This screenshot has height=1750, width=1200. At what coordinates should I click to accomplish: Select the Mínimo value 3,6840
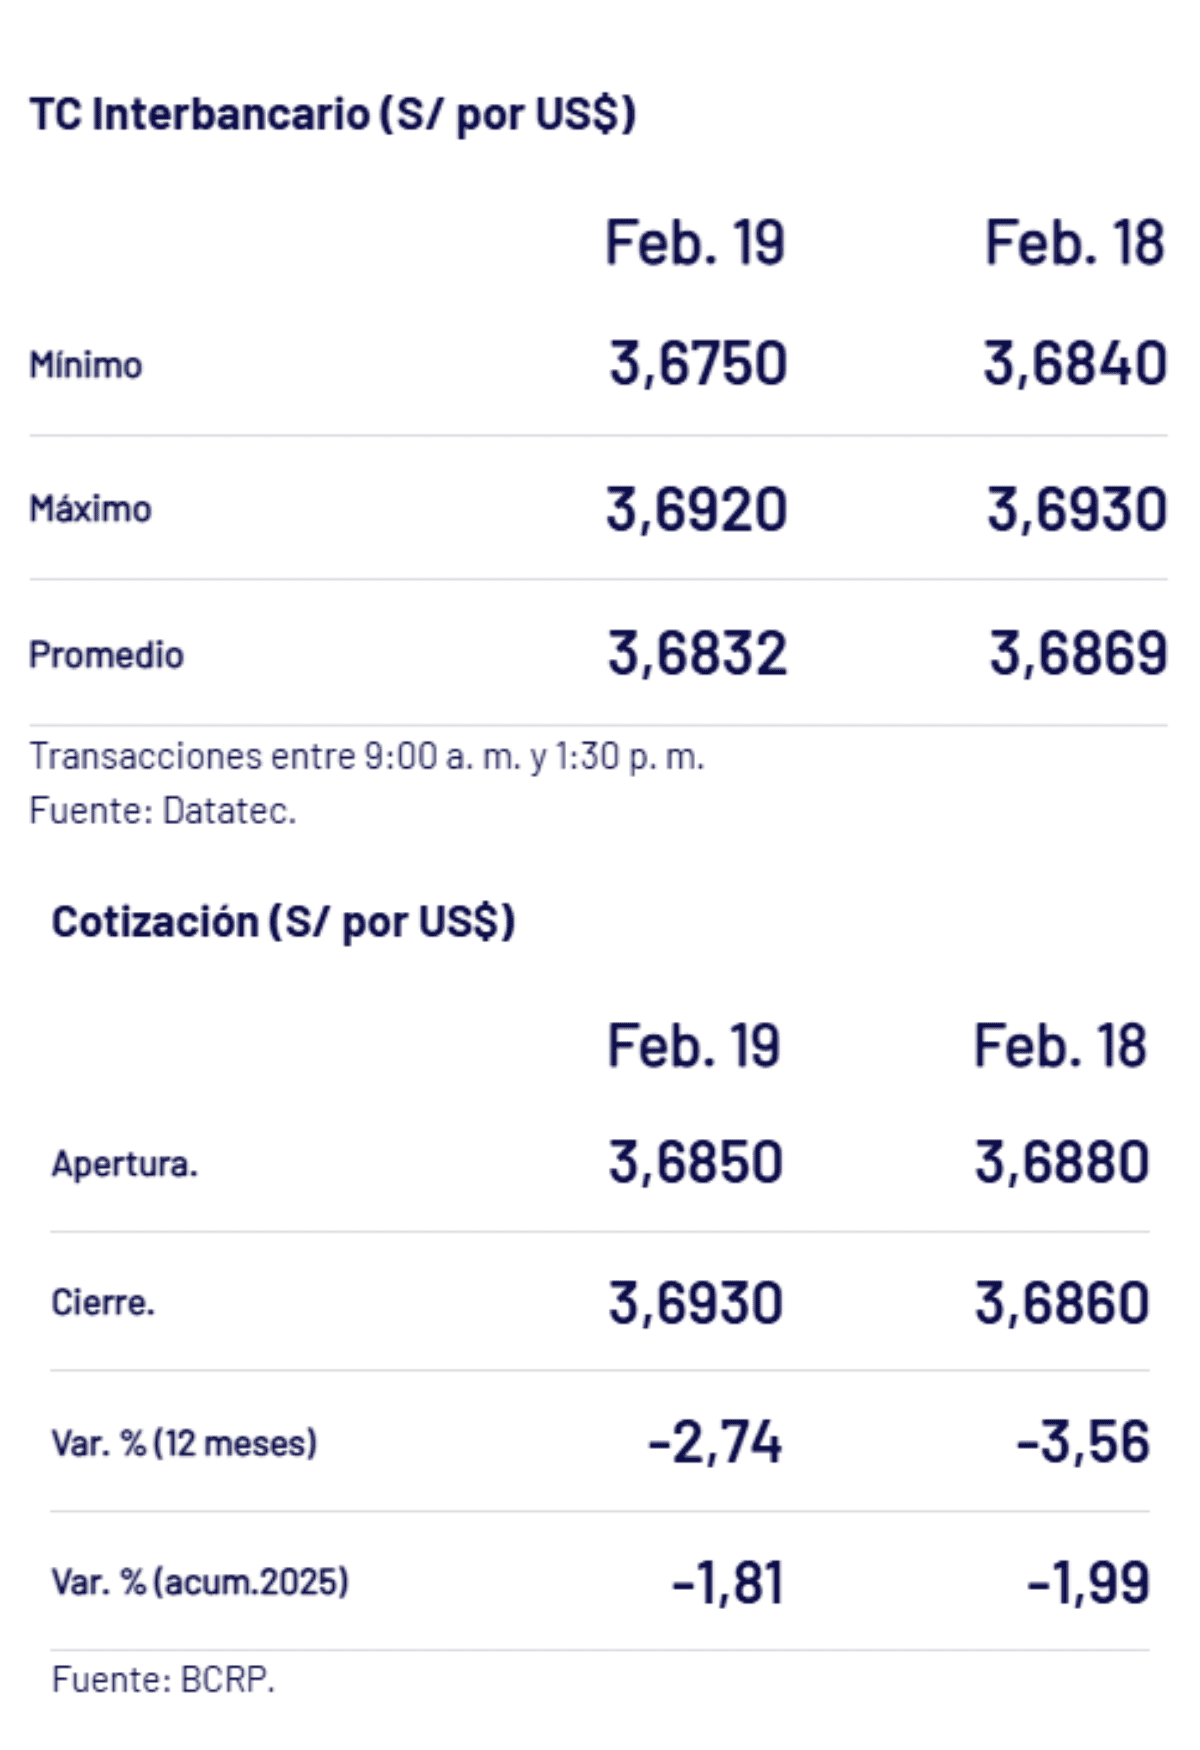[1075, 363]
